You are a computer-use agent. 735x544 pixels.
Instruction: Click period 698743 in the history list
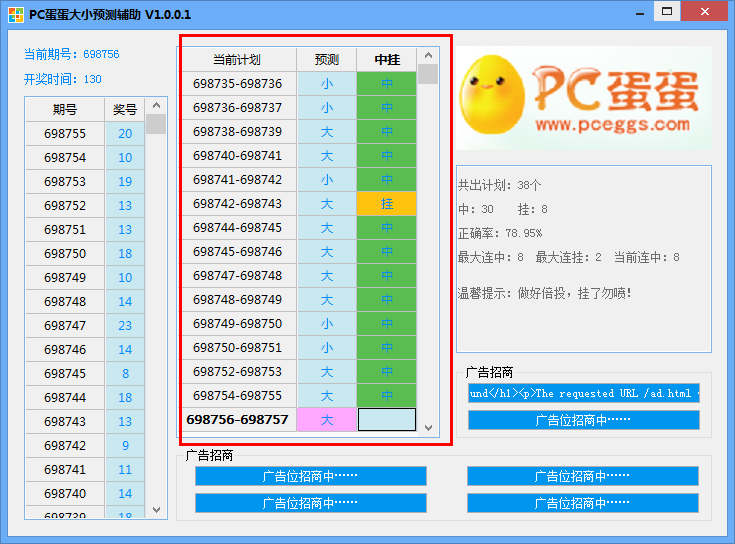[x=65, y=421]
